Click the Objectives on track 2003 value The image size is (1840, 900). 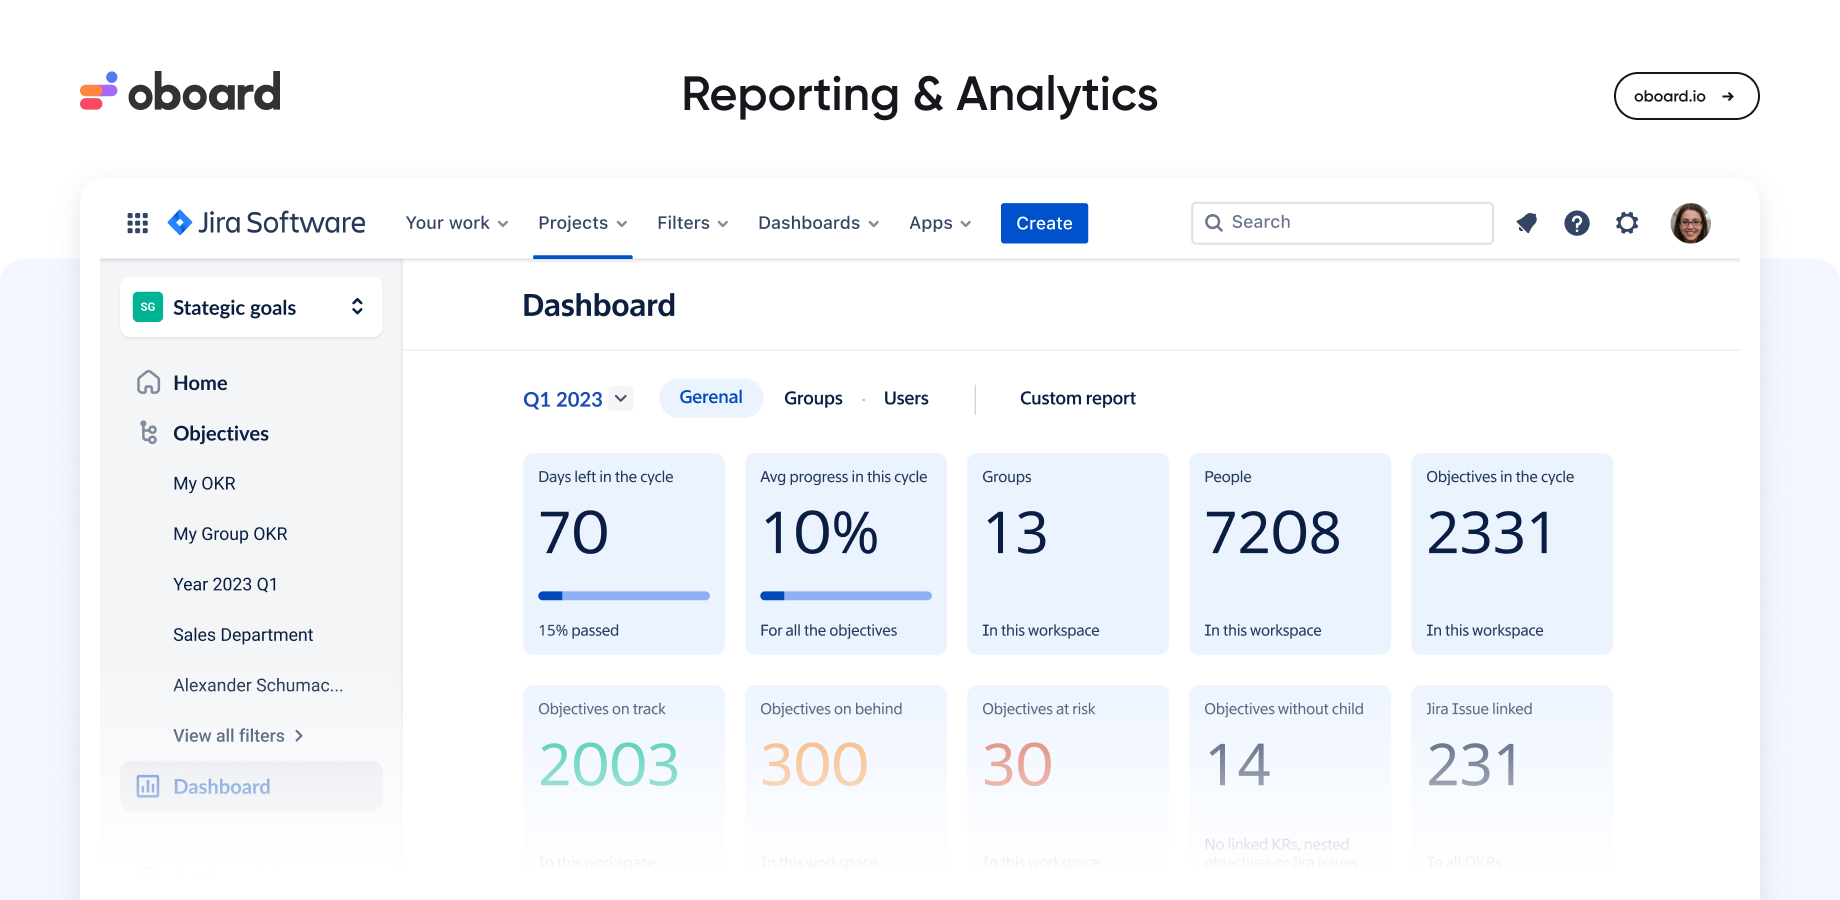[608, 765]
